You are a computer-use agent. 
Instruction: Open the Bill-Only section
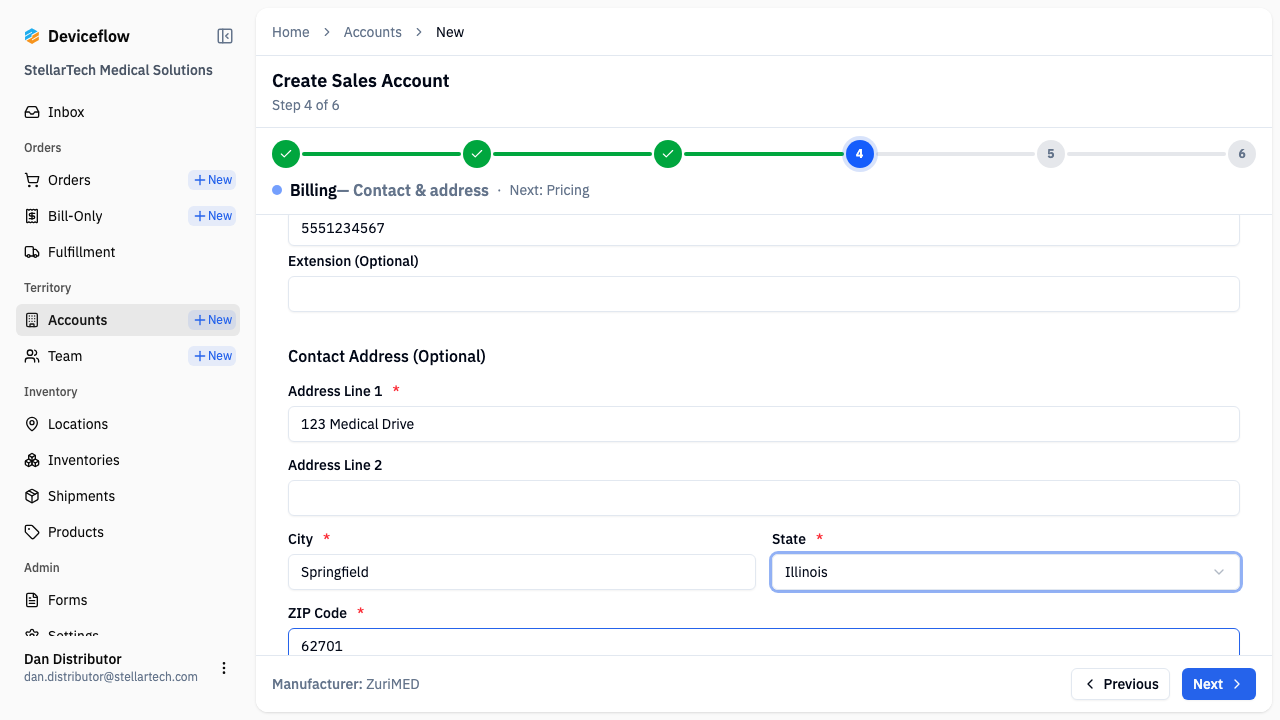click(75, 216)
